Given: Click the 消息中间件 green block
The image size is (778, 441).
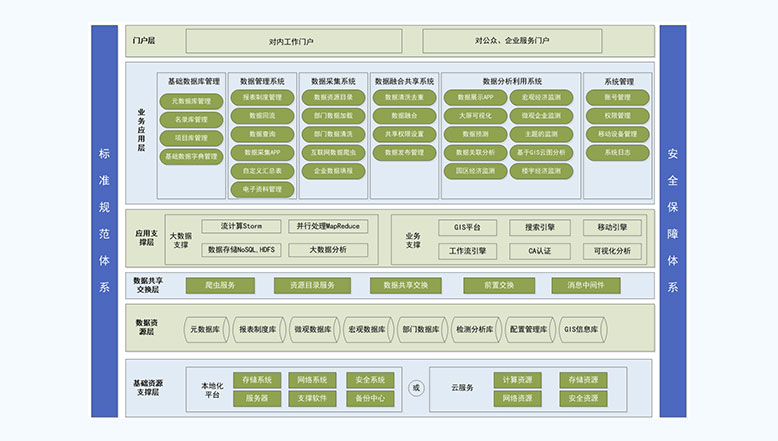Looking at the screenshot, I should [585, 286].
